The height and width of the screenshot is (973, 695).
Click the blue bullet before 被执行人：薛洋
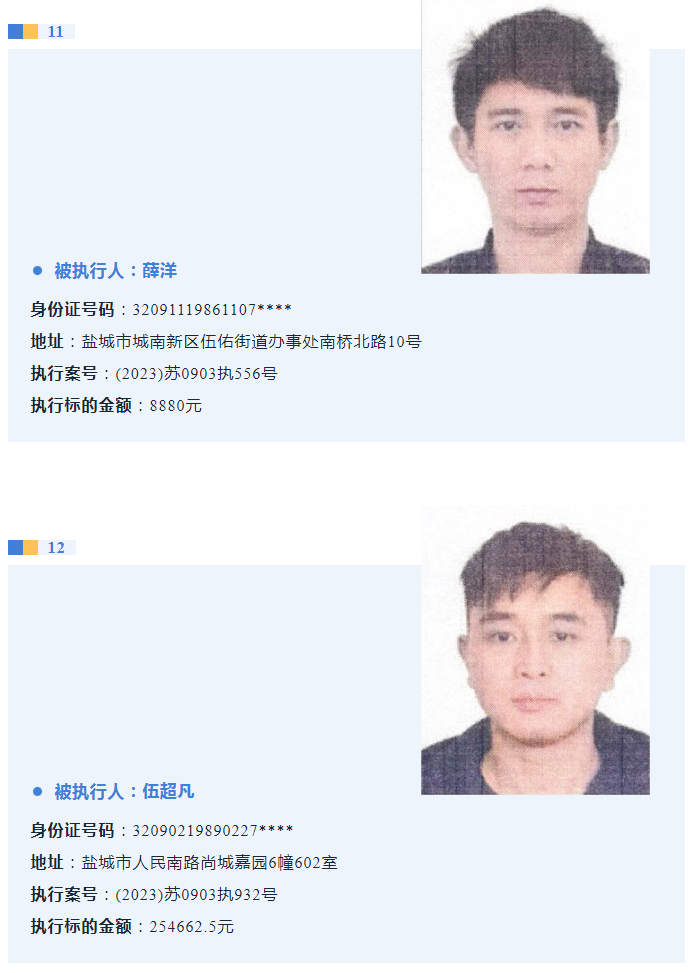(x=37, y=271)
